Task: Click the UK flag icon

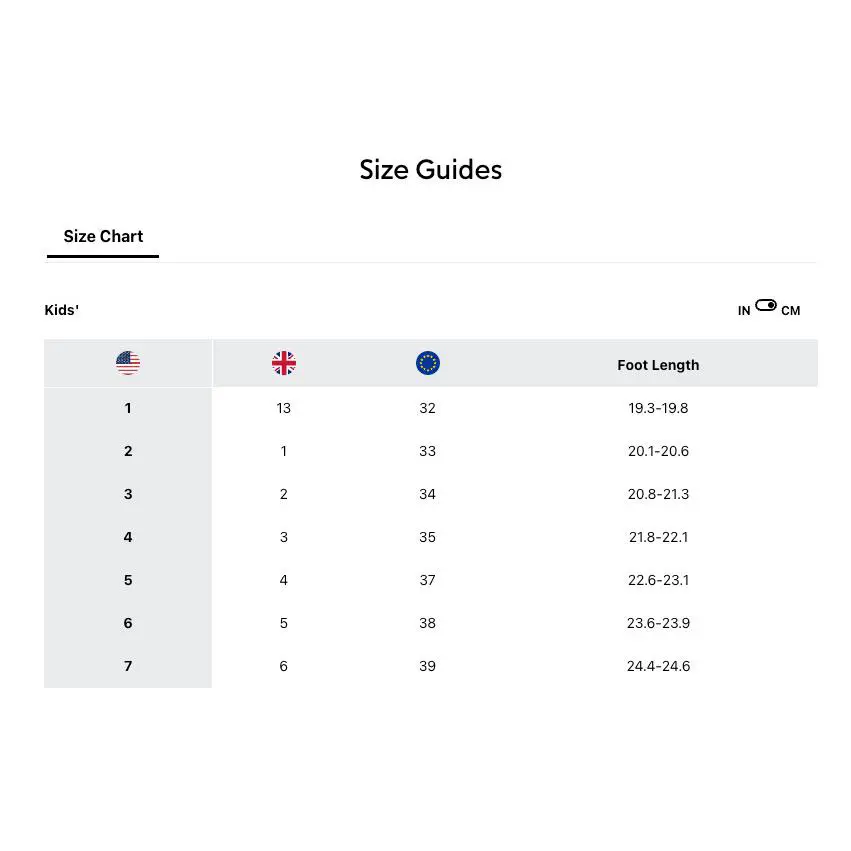Action: click(283, 363)
